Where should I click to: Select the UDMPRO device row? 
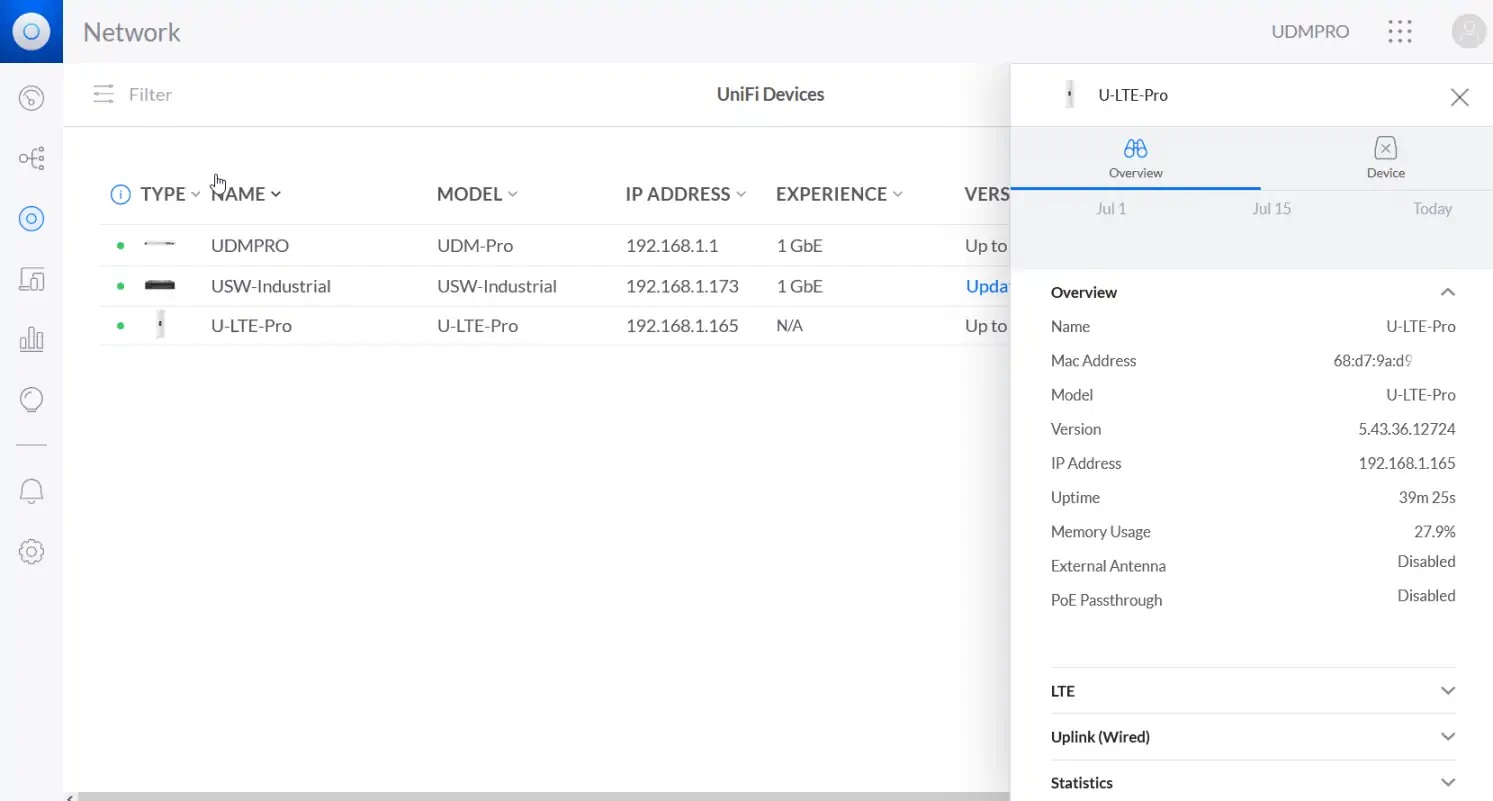click(250, 245)
